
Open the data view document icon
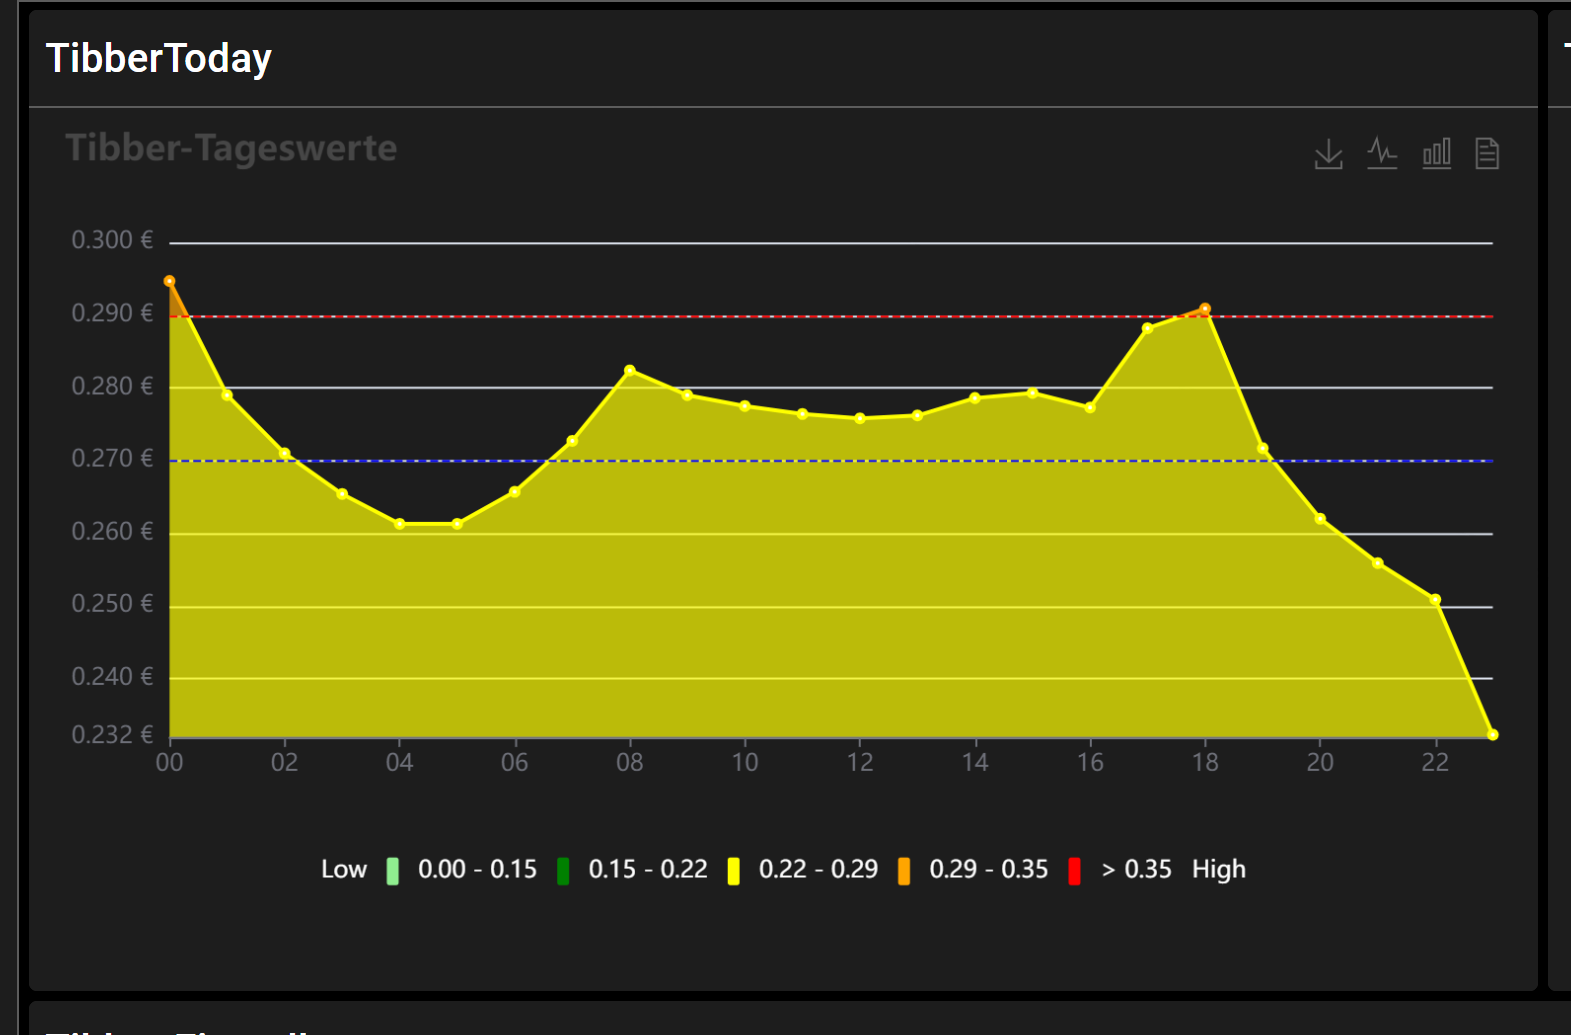tap(1487, 153)
